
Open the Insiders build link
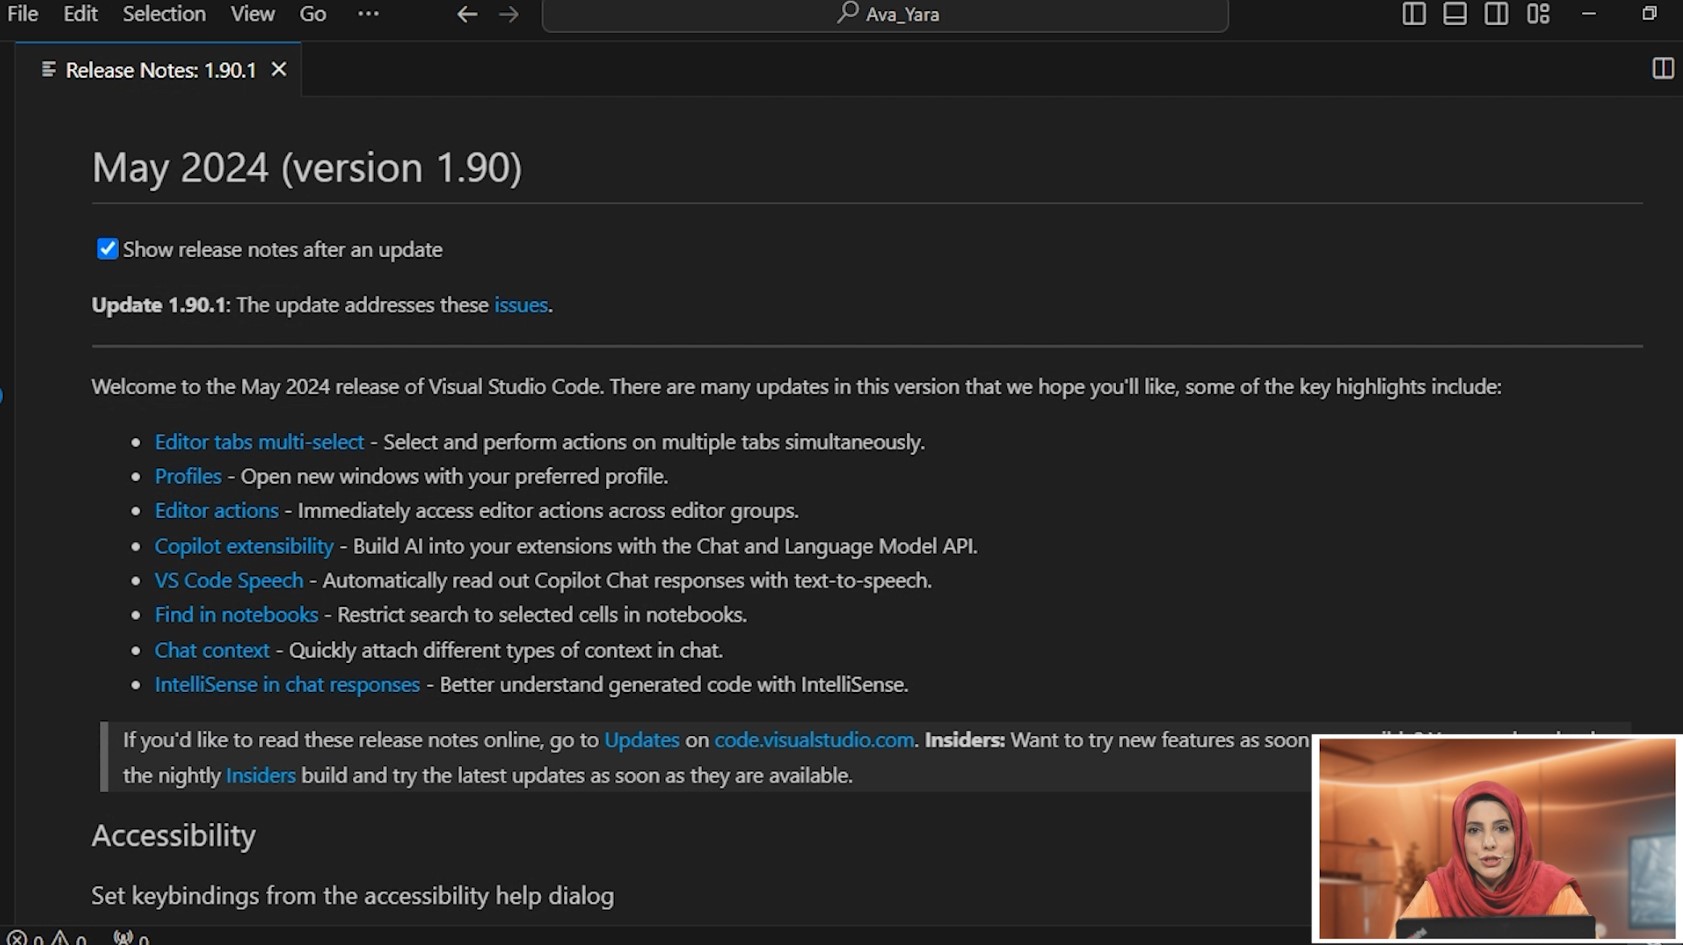(x=260, y=775)
